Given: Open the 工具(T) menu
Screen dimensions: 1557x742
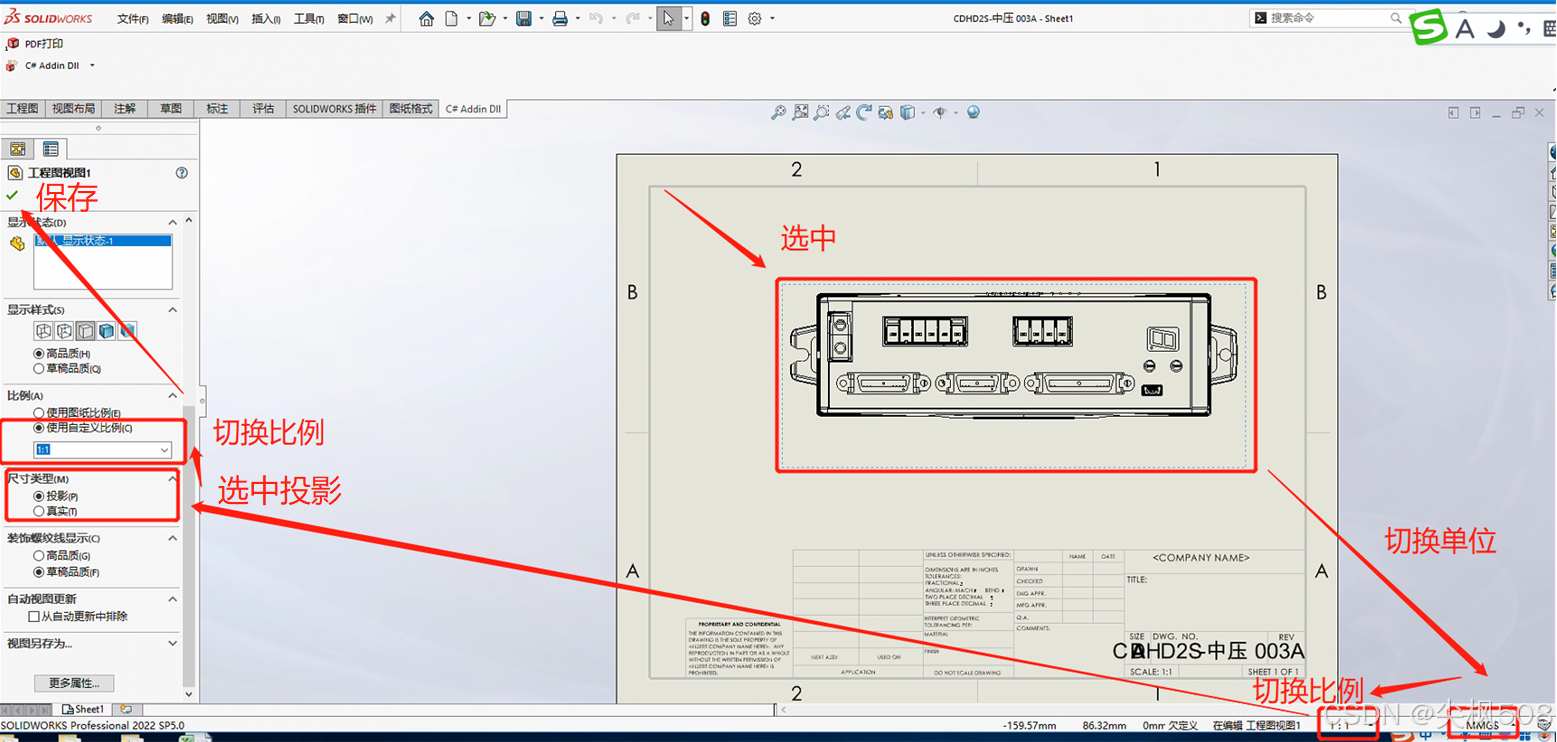Looking at the screenshot, I should pyautogui.click(x=310, y=19).
